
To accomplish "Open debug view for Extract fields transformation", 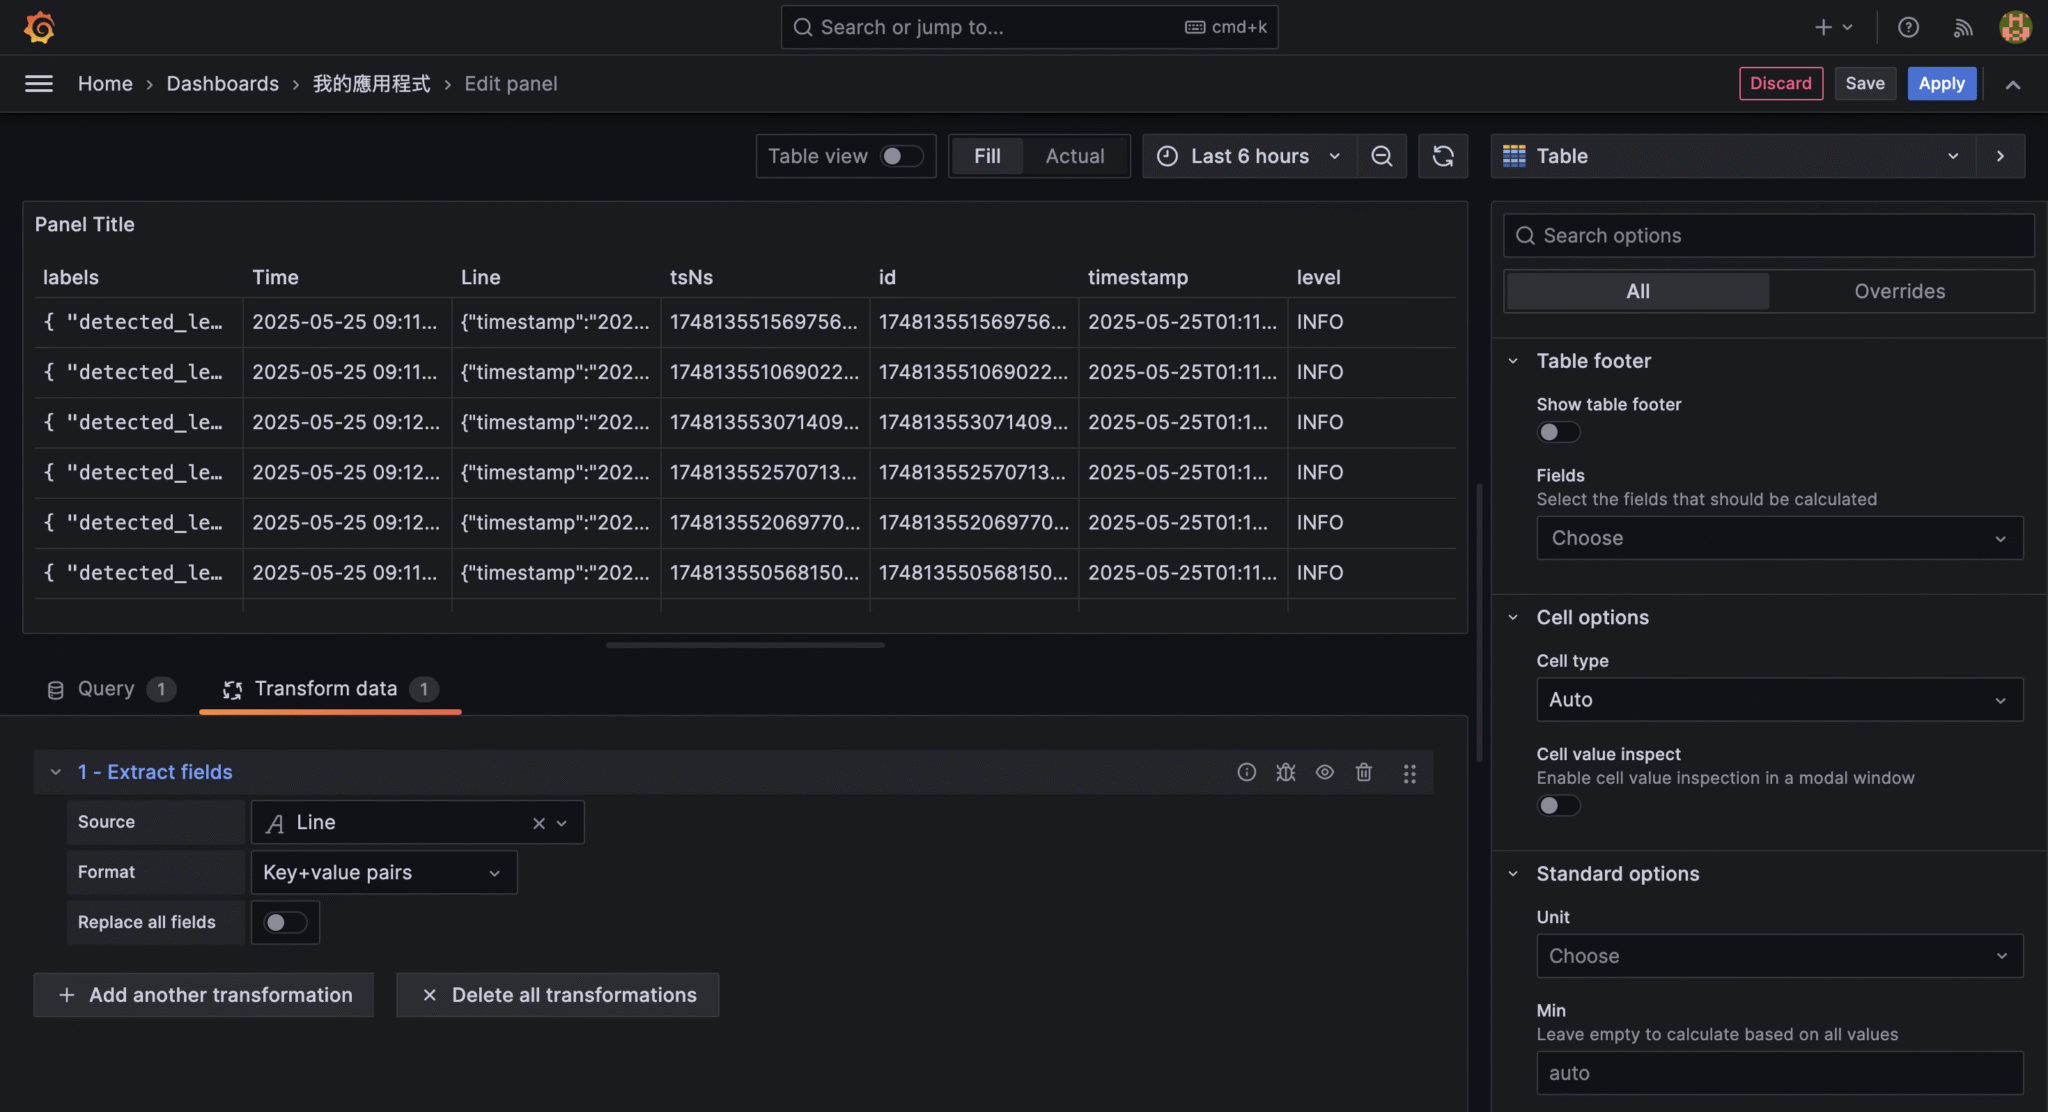I will [x=1285, y=772].
